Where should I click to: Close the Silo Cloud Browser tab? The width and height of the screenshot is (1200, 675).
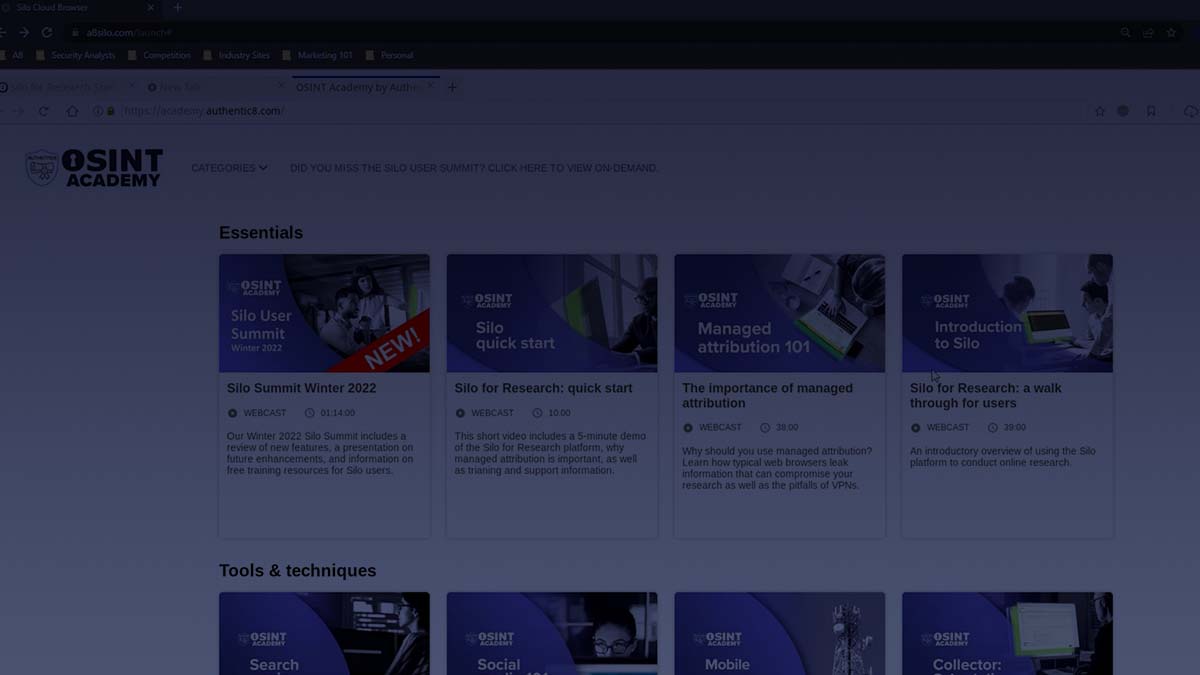click(x=151, y=8)
